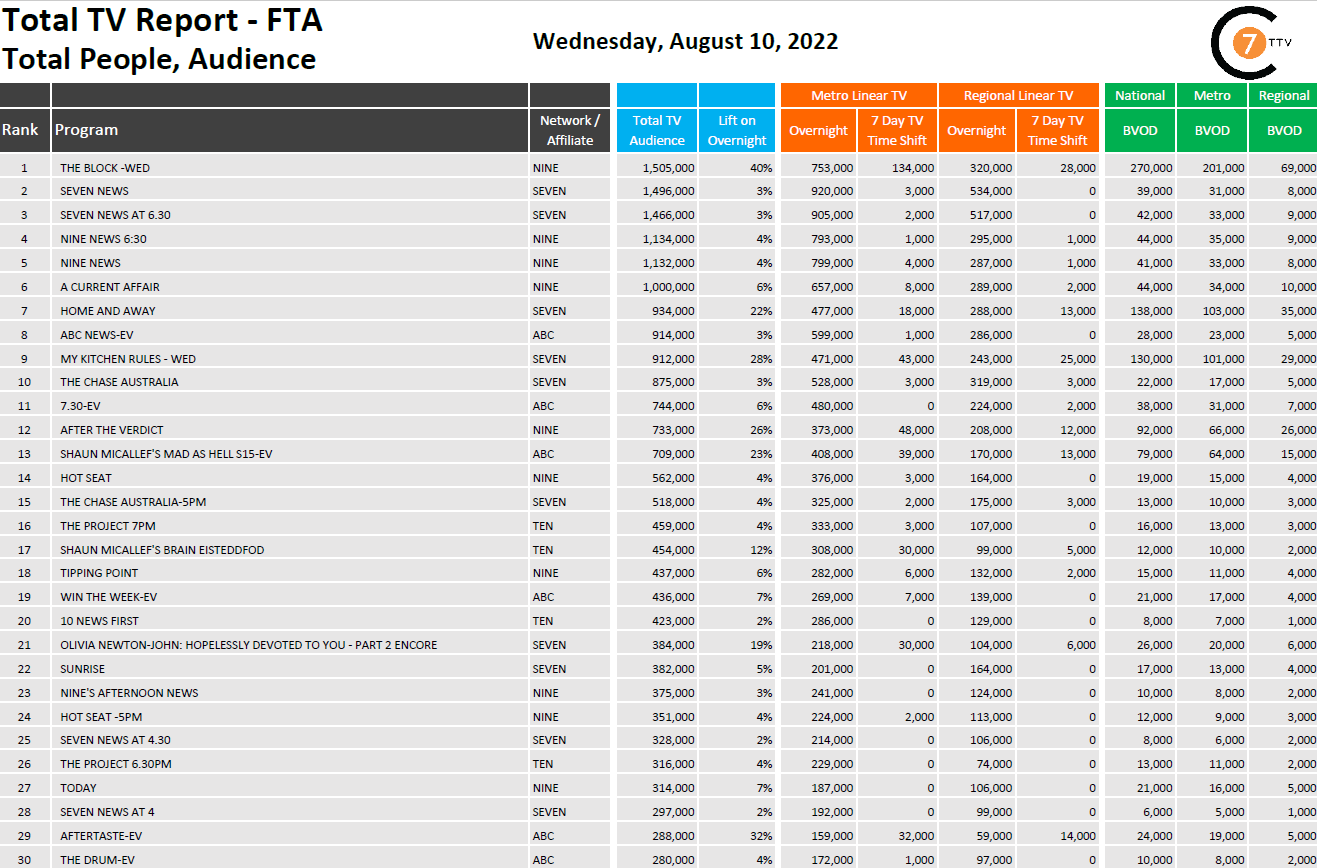Click the Program column header
Image resolution: width=1317 pixels, height=868 pixels.
(x=86, y=130)
